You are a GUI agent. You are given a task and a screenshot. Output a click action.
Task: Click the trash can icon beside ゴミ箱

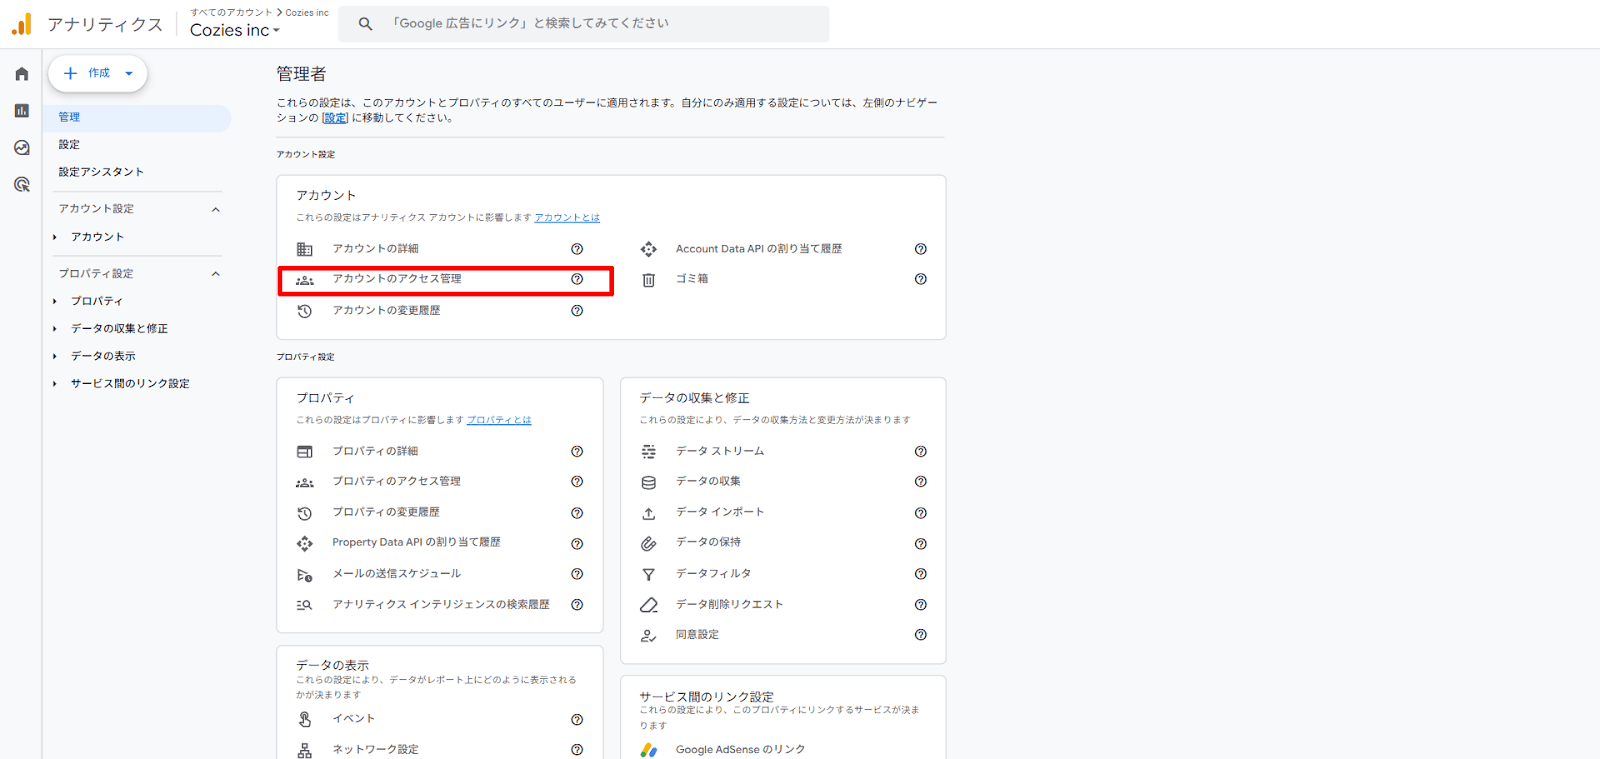tap(648, 280)
